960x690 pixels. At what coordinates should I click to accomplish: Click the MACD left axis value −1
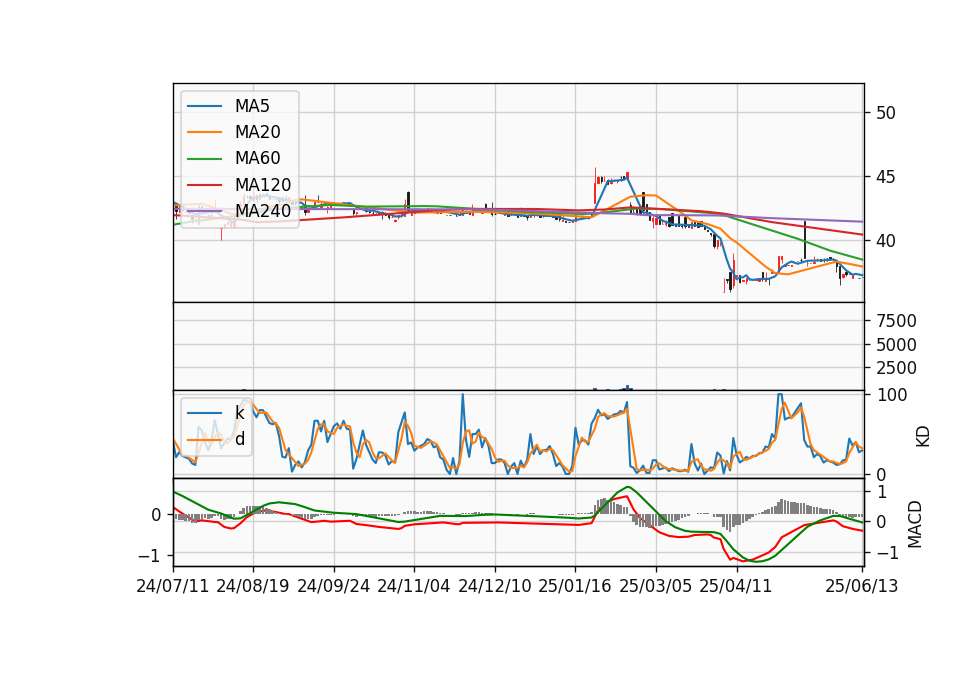coord(148,556)
